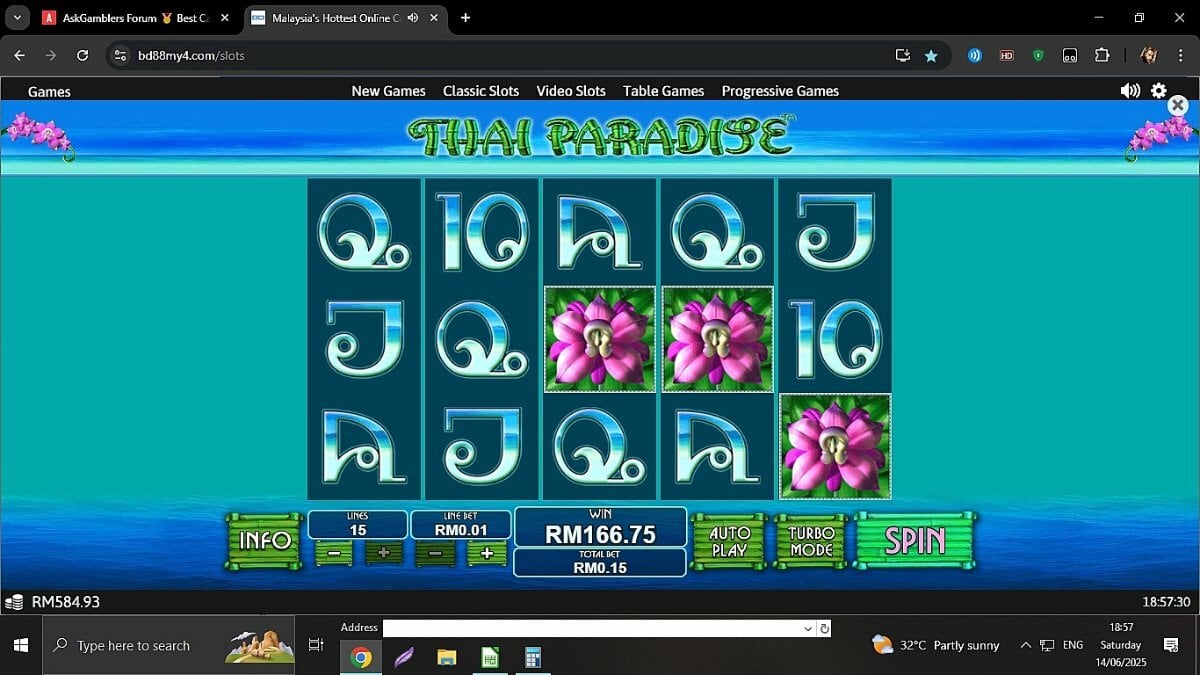
Task: Open File Explorer from taskbar
Action: click(447, 657)
